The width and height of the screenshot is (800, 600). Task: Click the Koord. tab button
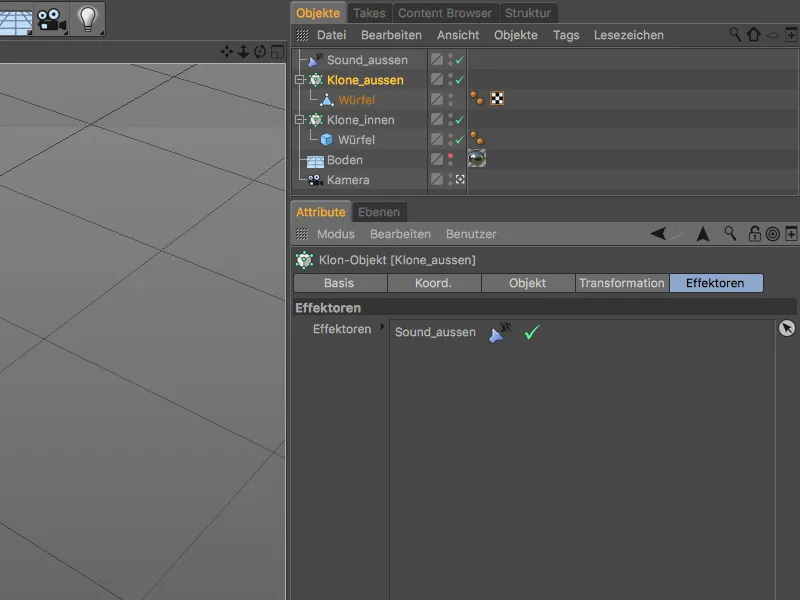click(434, 283)
